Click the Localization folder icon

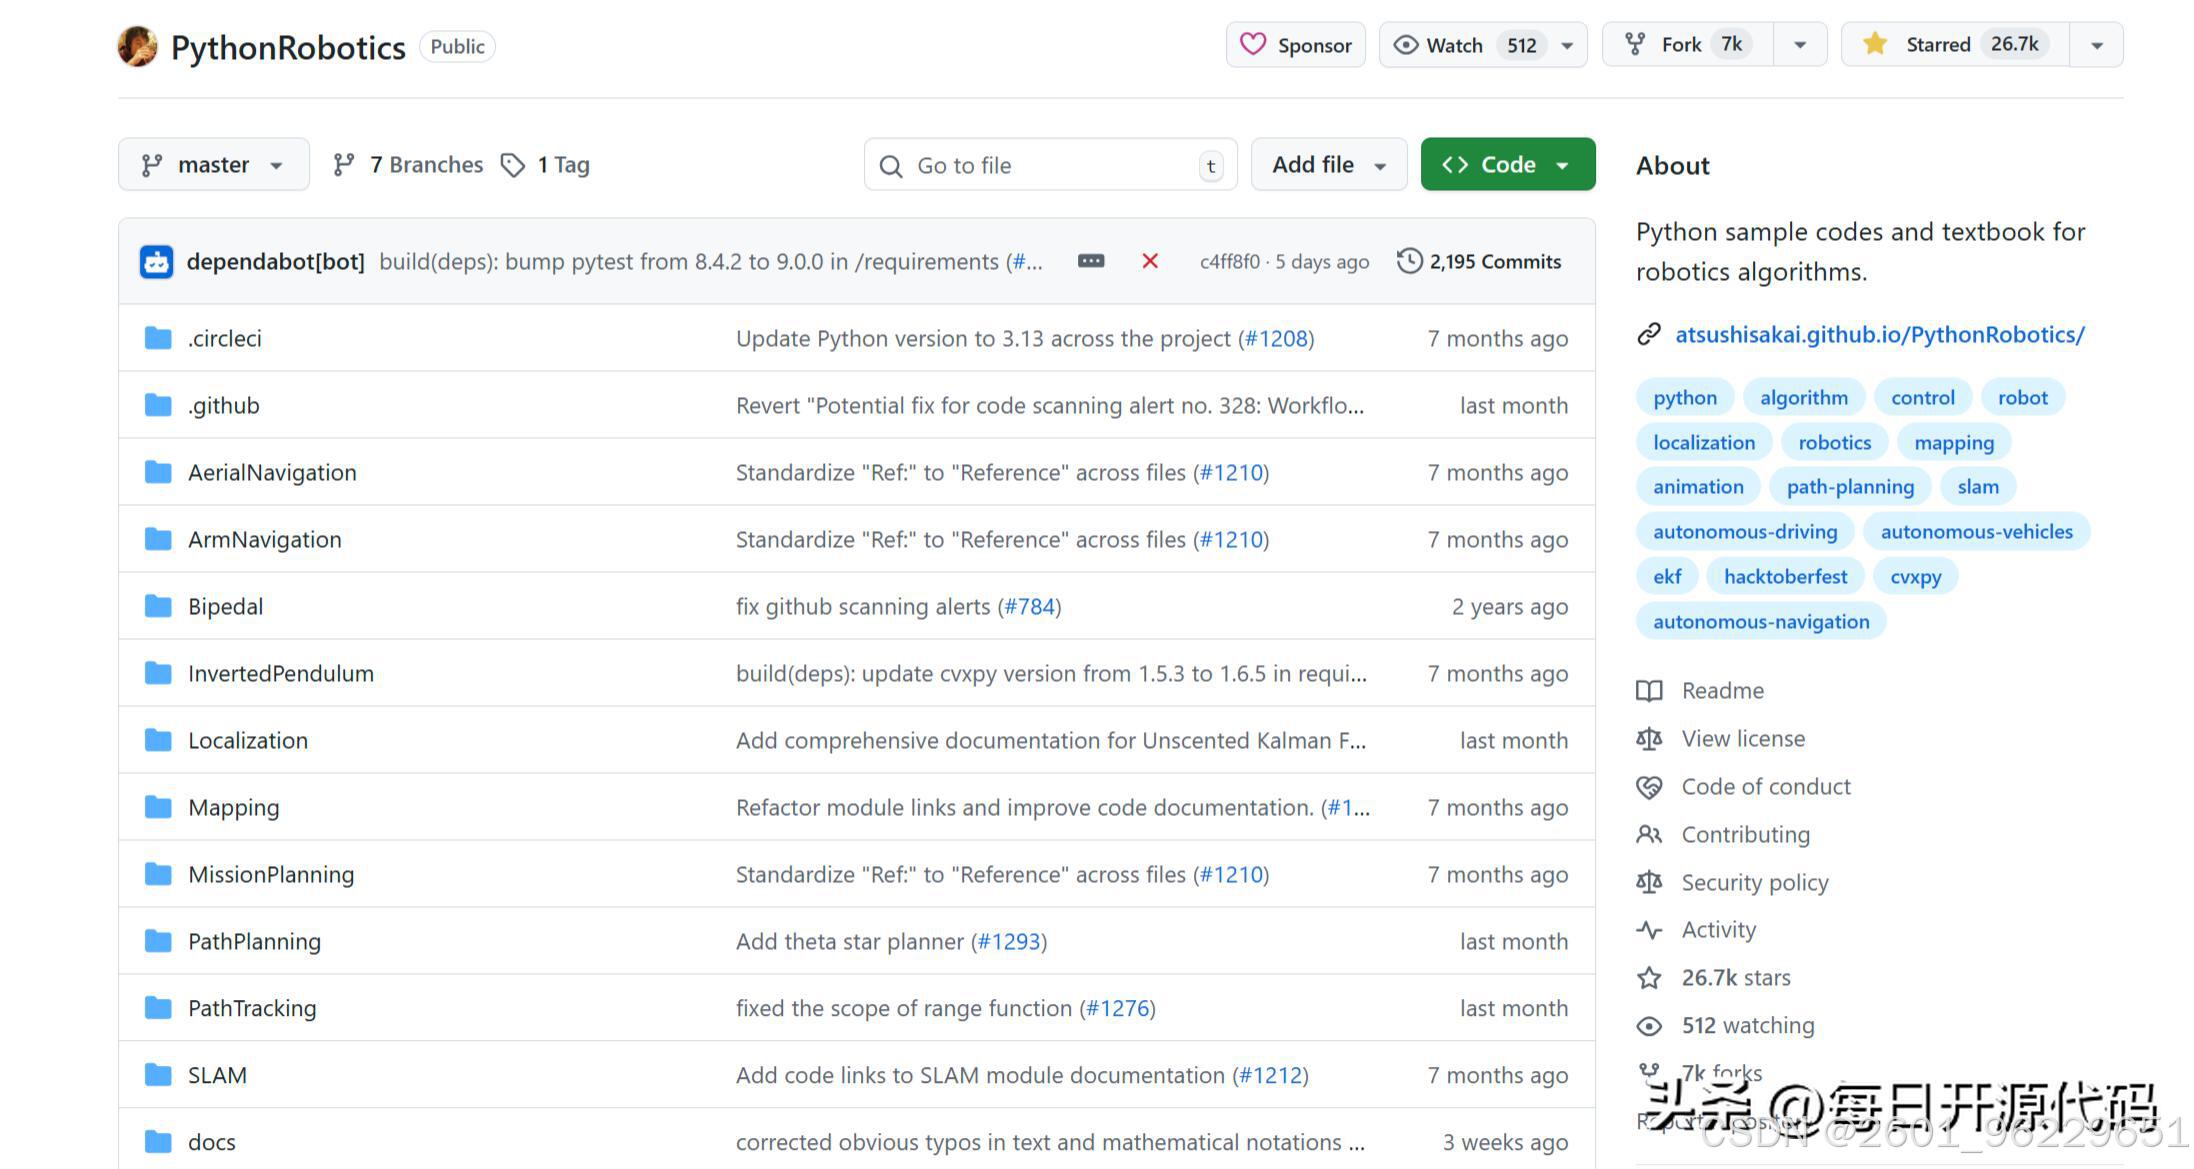point(158,740)
